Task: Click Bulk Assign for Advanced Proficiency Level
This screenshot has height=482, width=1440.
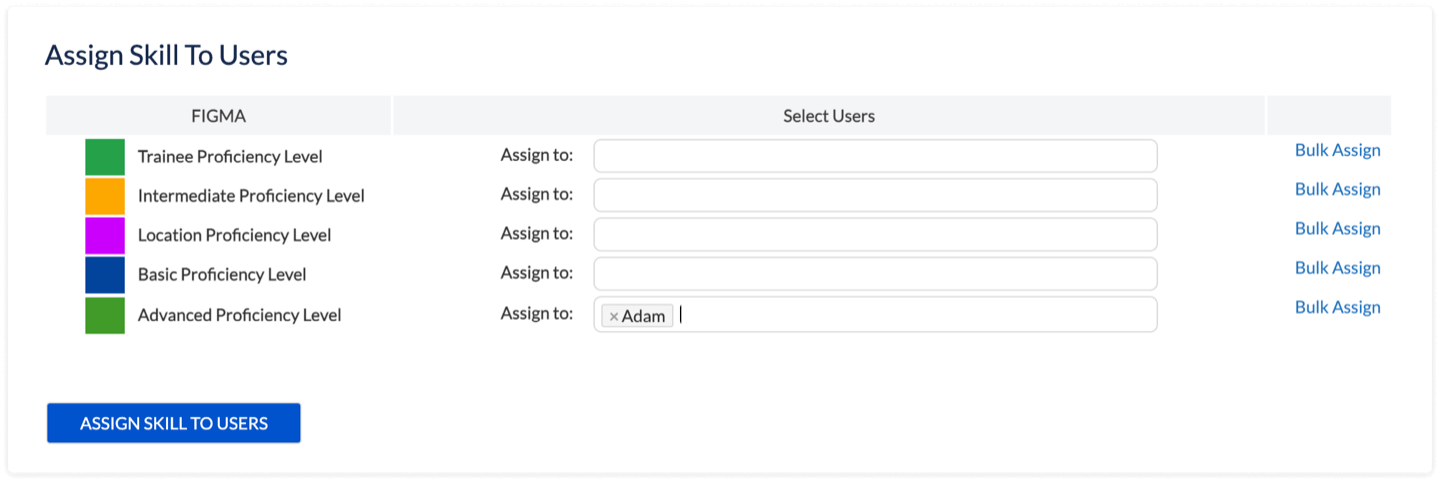Action: 1337,307
